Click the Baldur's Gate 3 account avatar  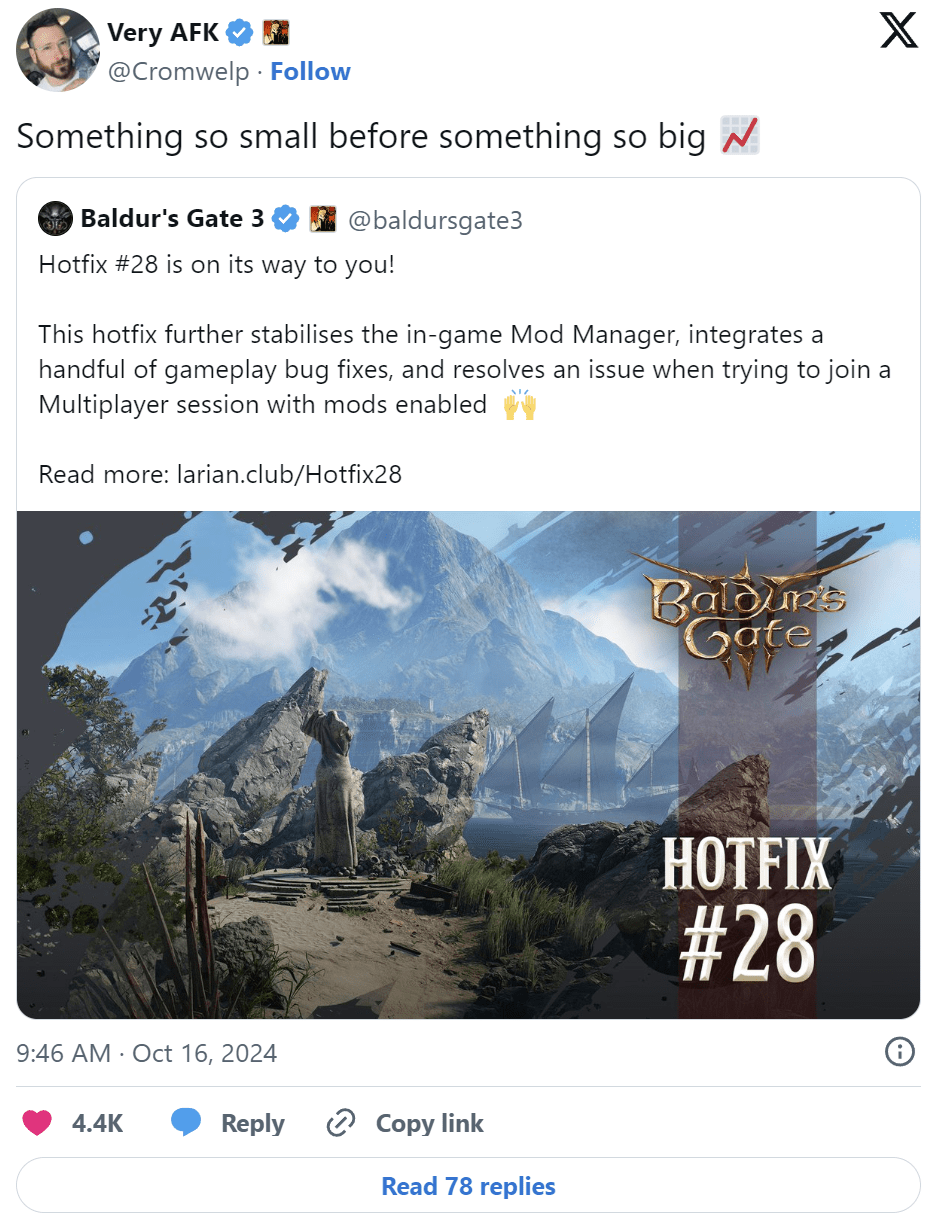(x=55, y=218)
